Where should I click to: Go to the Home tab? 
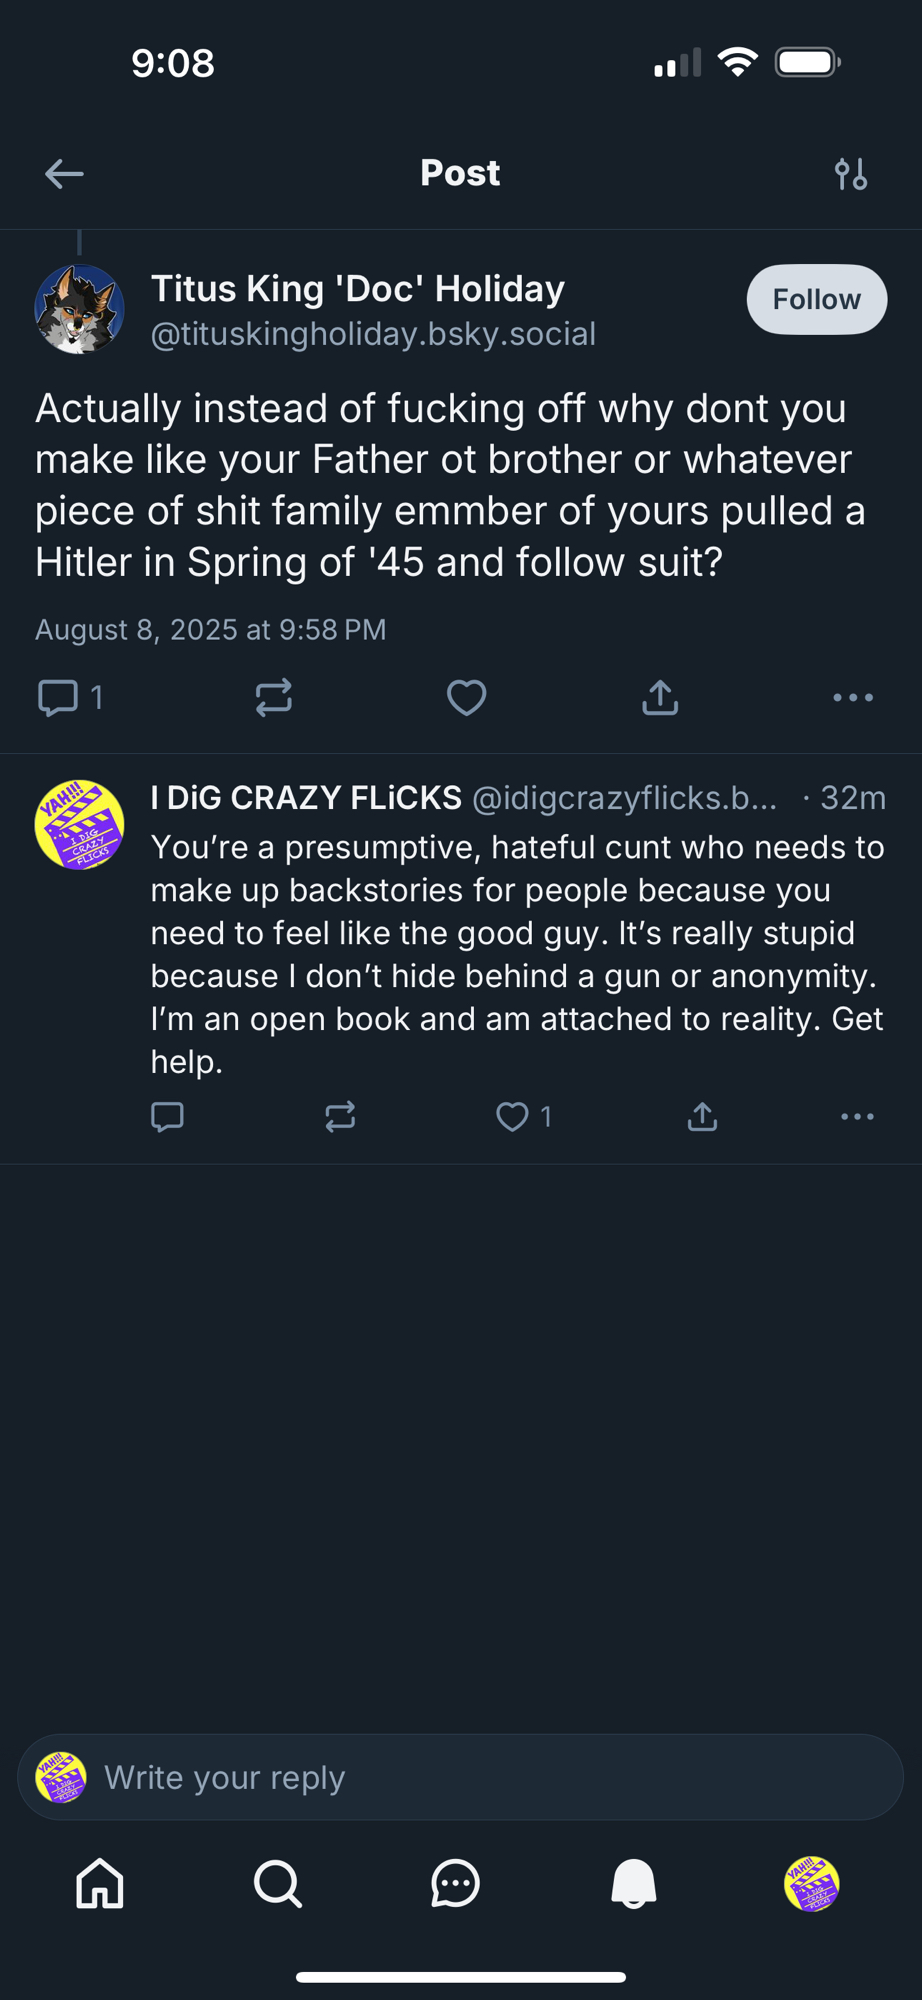[100, 1884]
